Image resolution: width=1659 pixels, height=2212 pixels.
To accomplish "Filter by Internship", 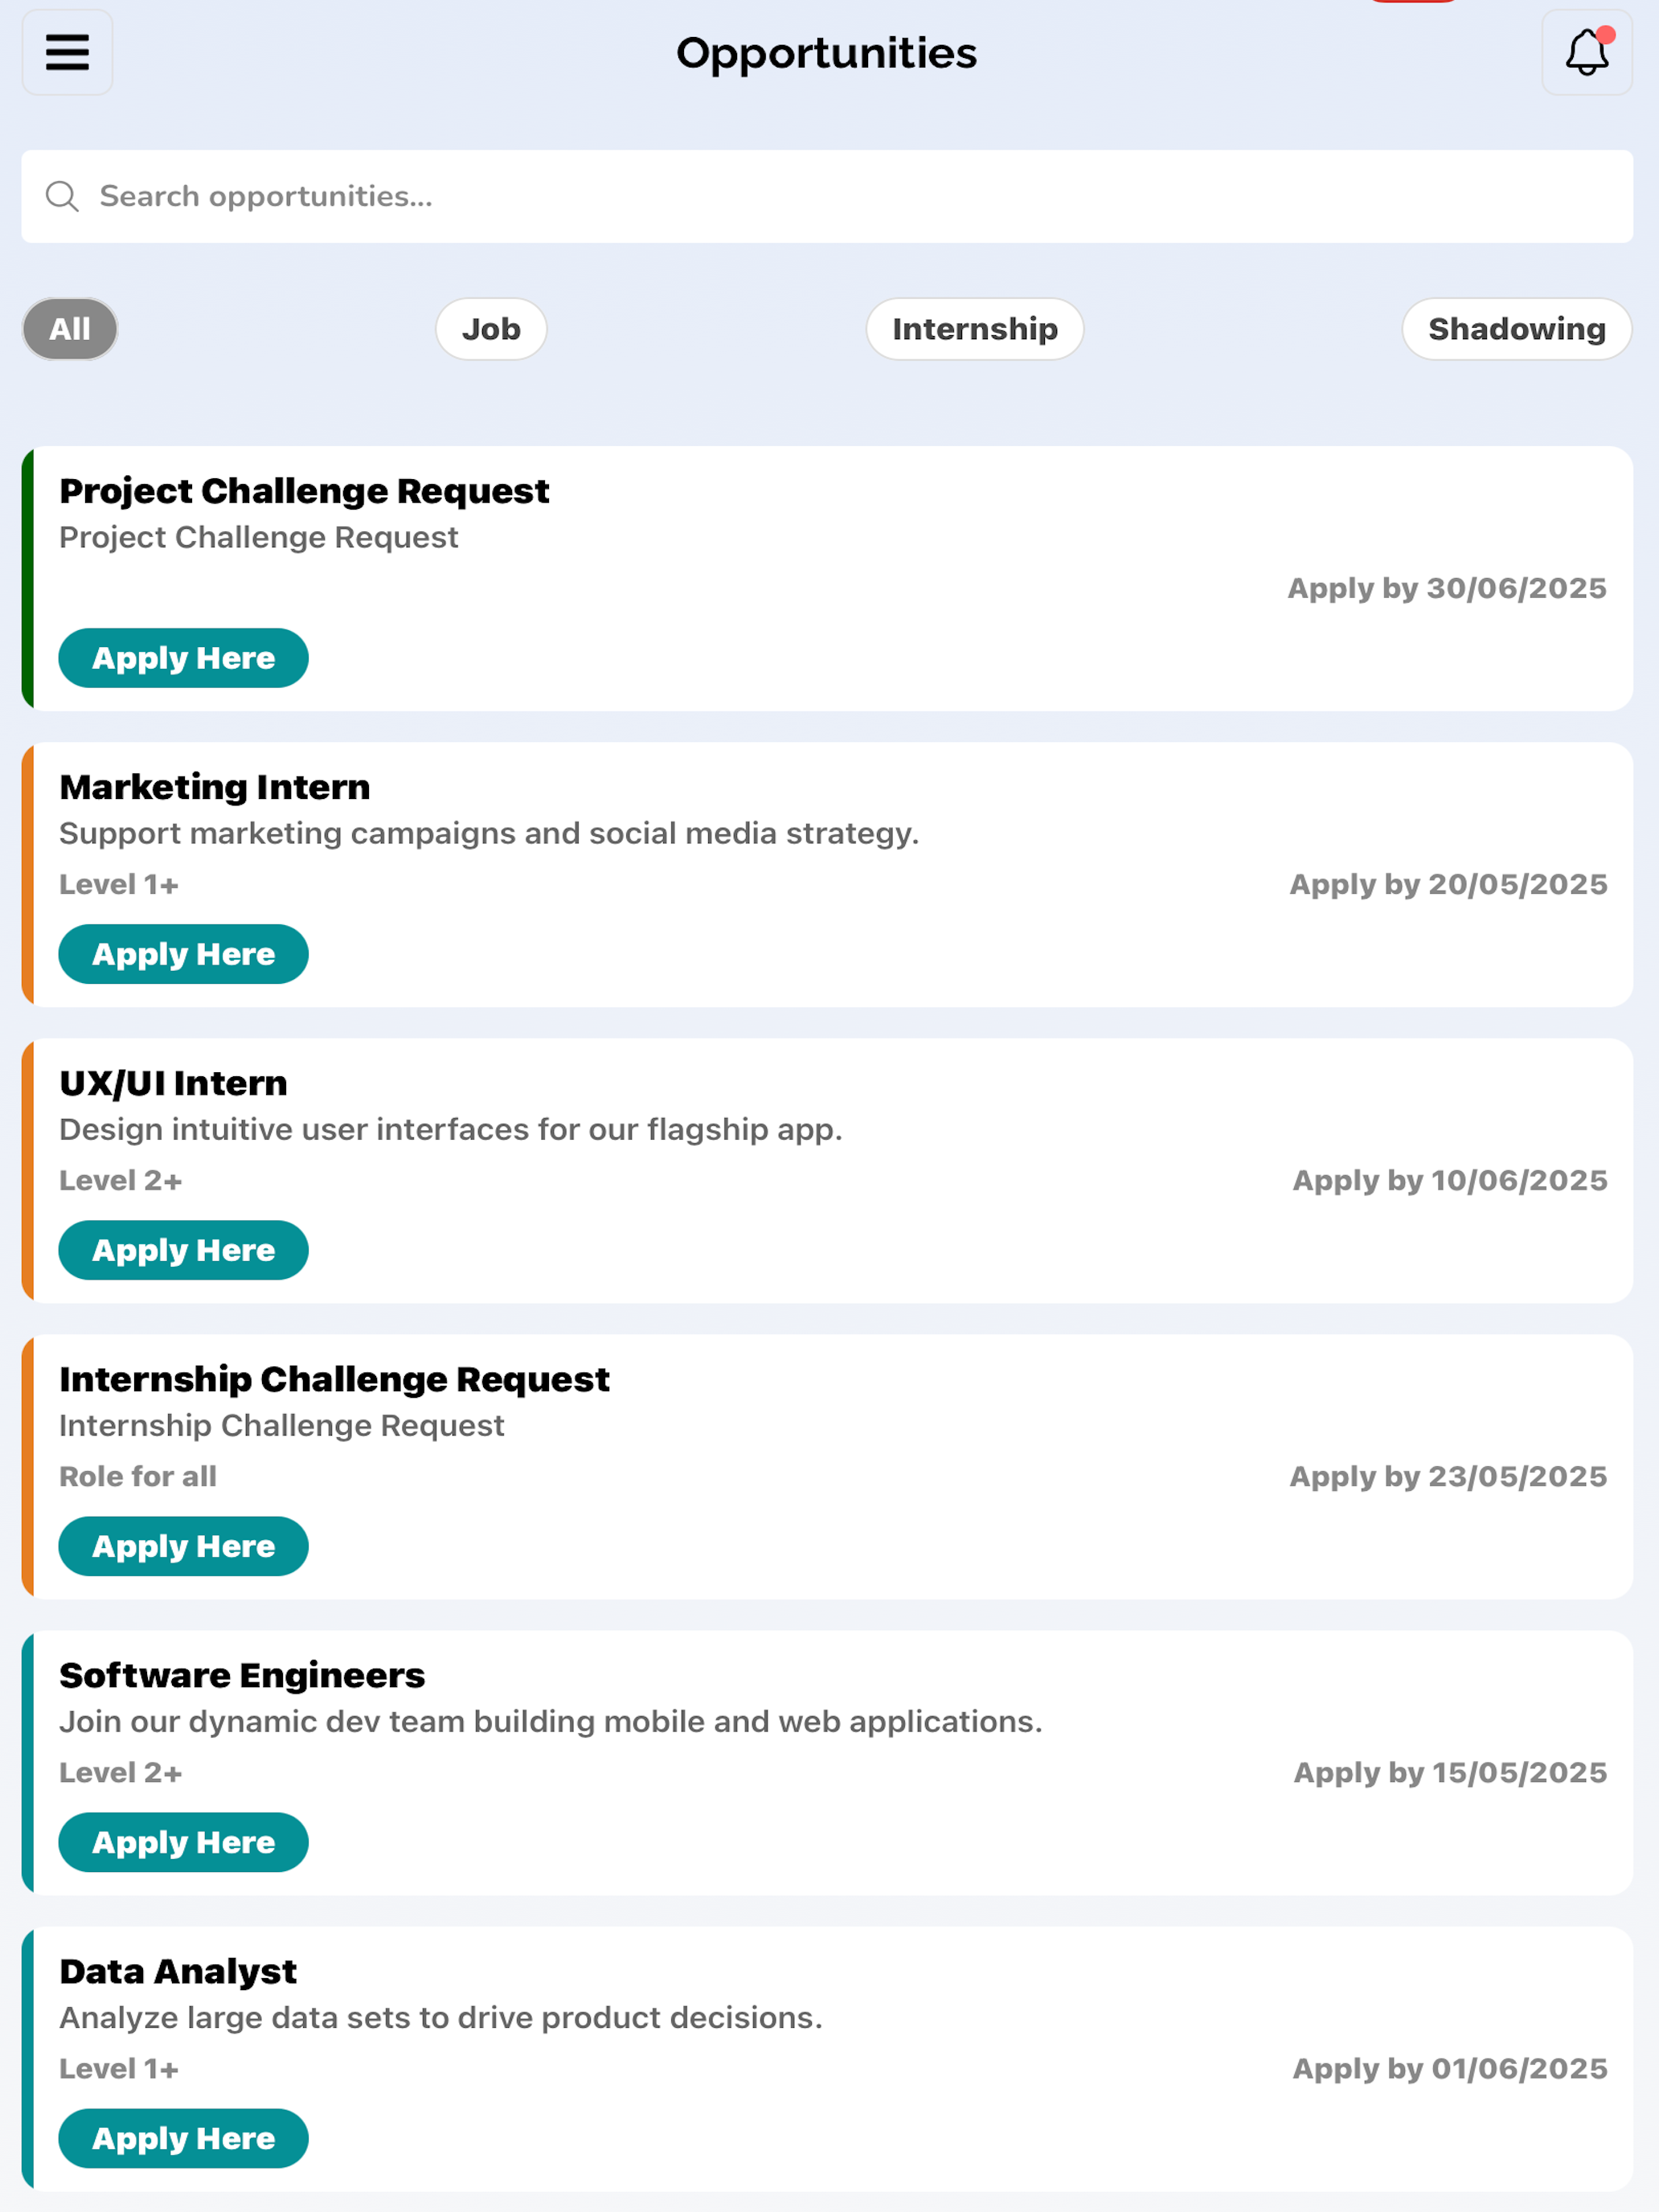I will (975, 329).
